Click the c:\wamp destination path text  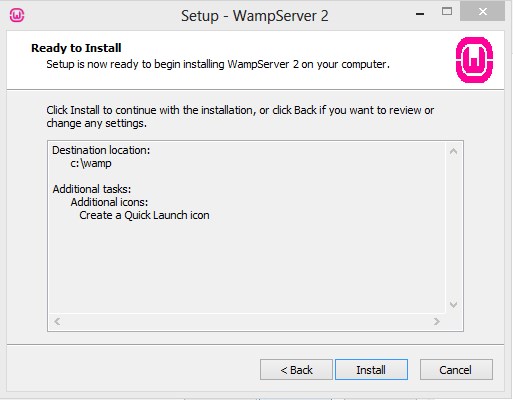click(91, 163)
